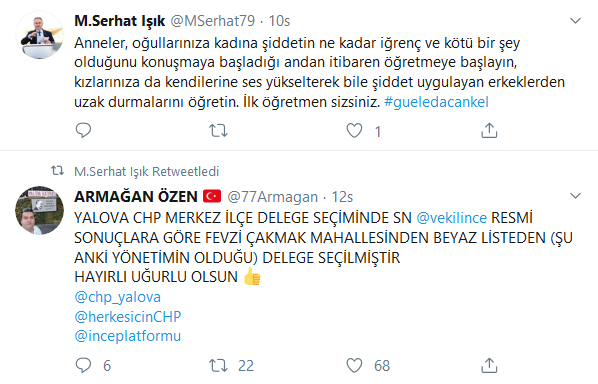The image size is (598, 384).
Task: Open M.Serhat Işık display name
Action: tap(120, 21)
